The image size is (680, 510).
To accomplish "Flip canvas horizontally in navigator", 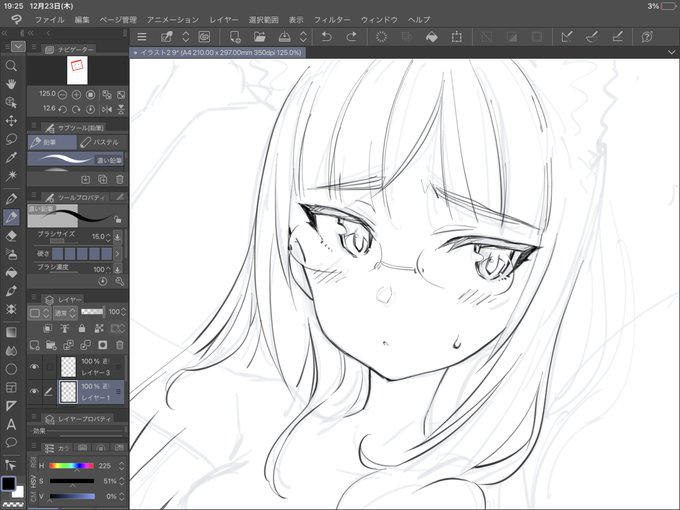I will point(106,109).
